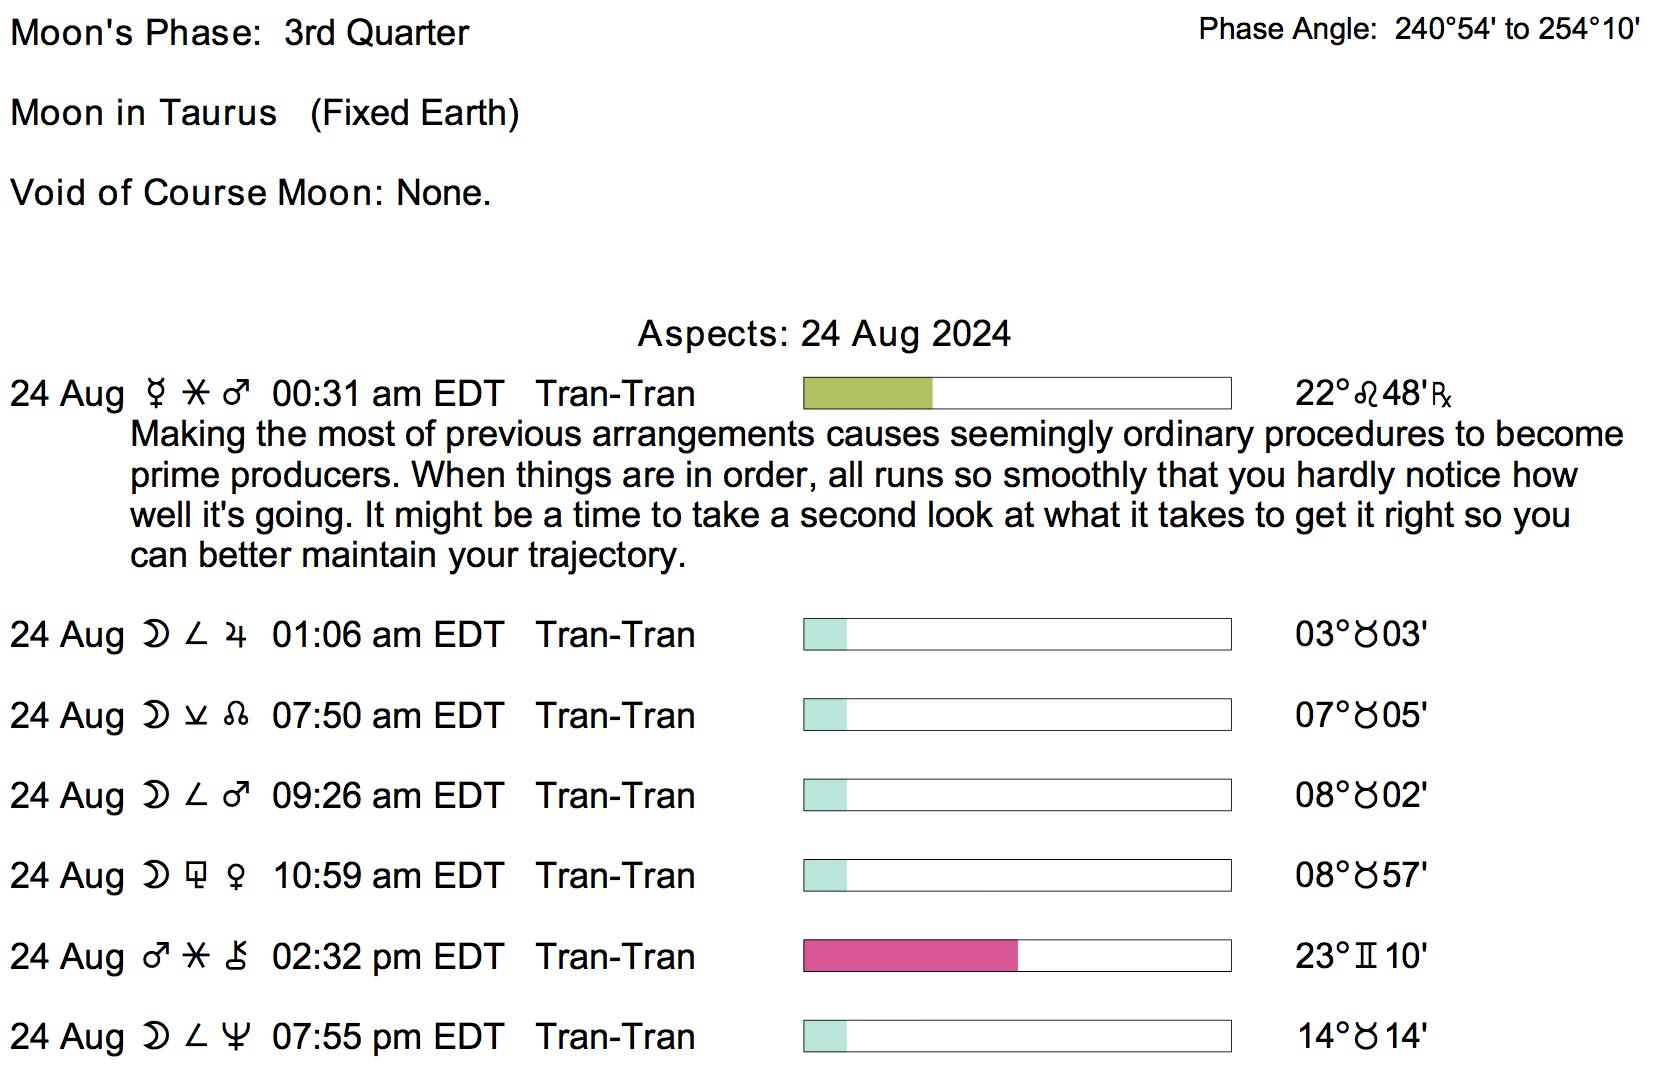The image size is (1666, 1076).
Task: Click the Mercury glyph in the 00:31 am row
Action: (155, 393)
